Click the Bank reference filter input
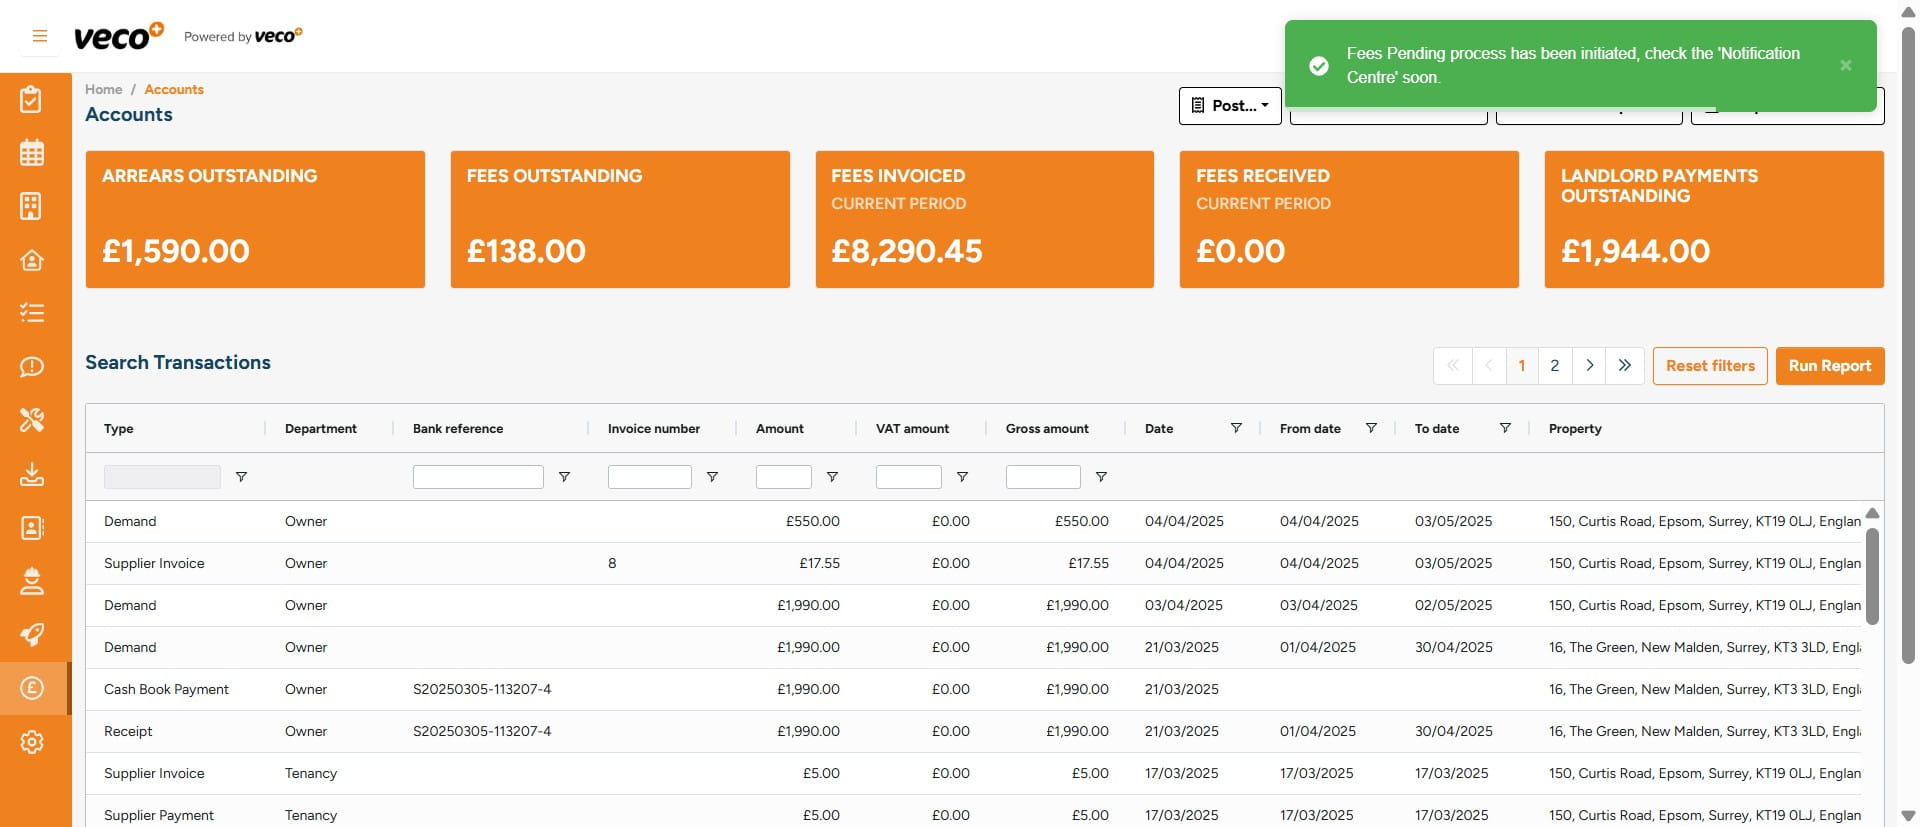 tap(478, 477)
